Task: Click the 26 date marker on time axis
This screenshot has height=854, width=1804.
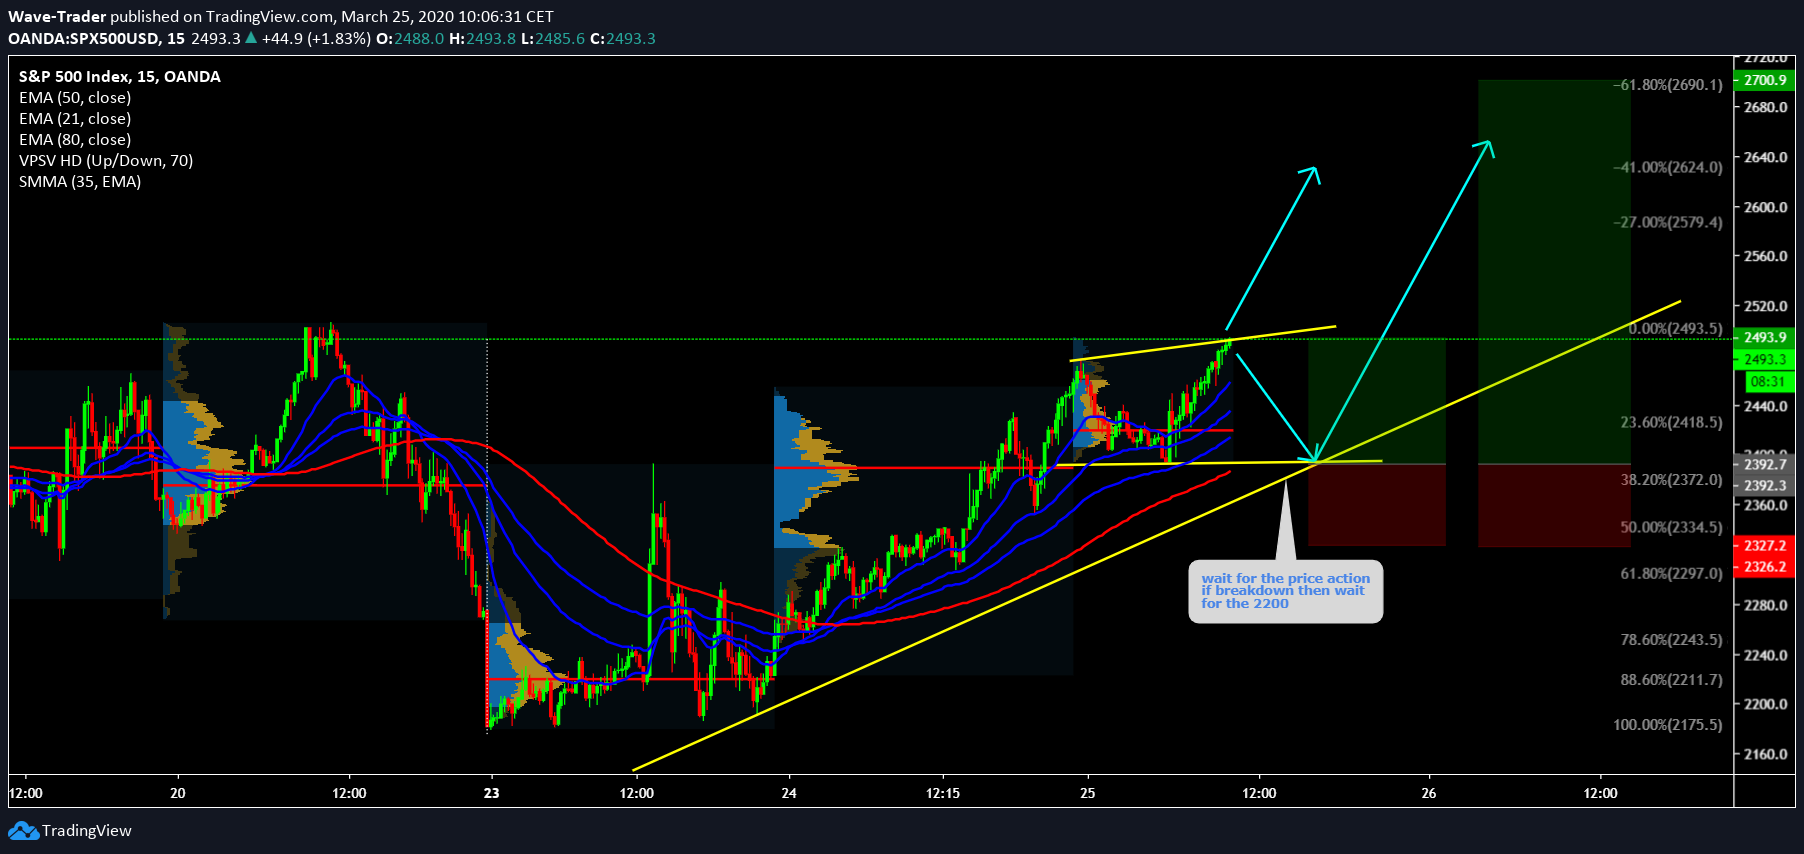Action: (x=1428, y=793)
